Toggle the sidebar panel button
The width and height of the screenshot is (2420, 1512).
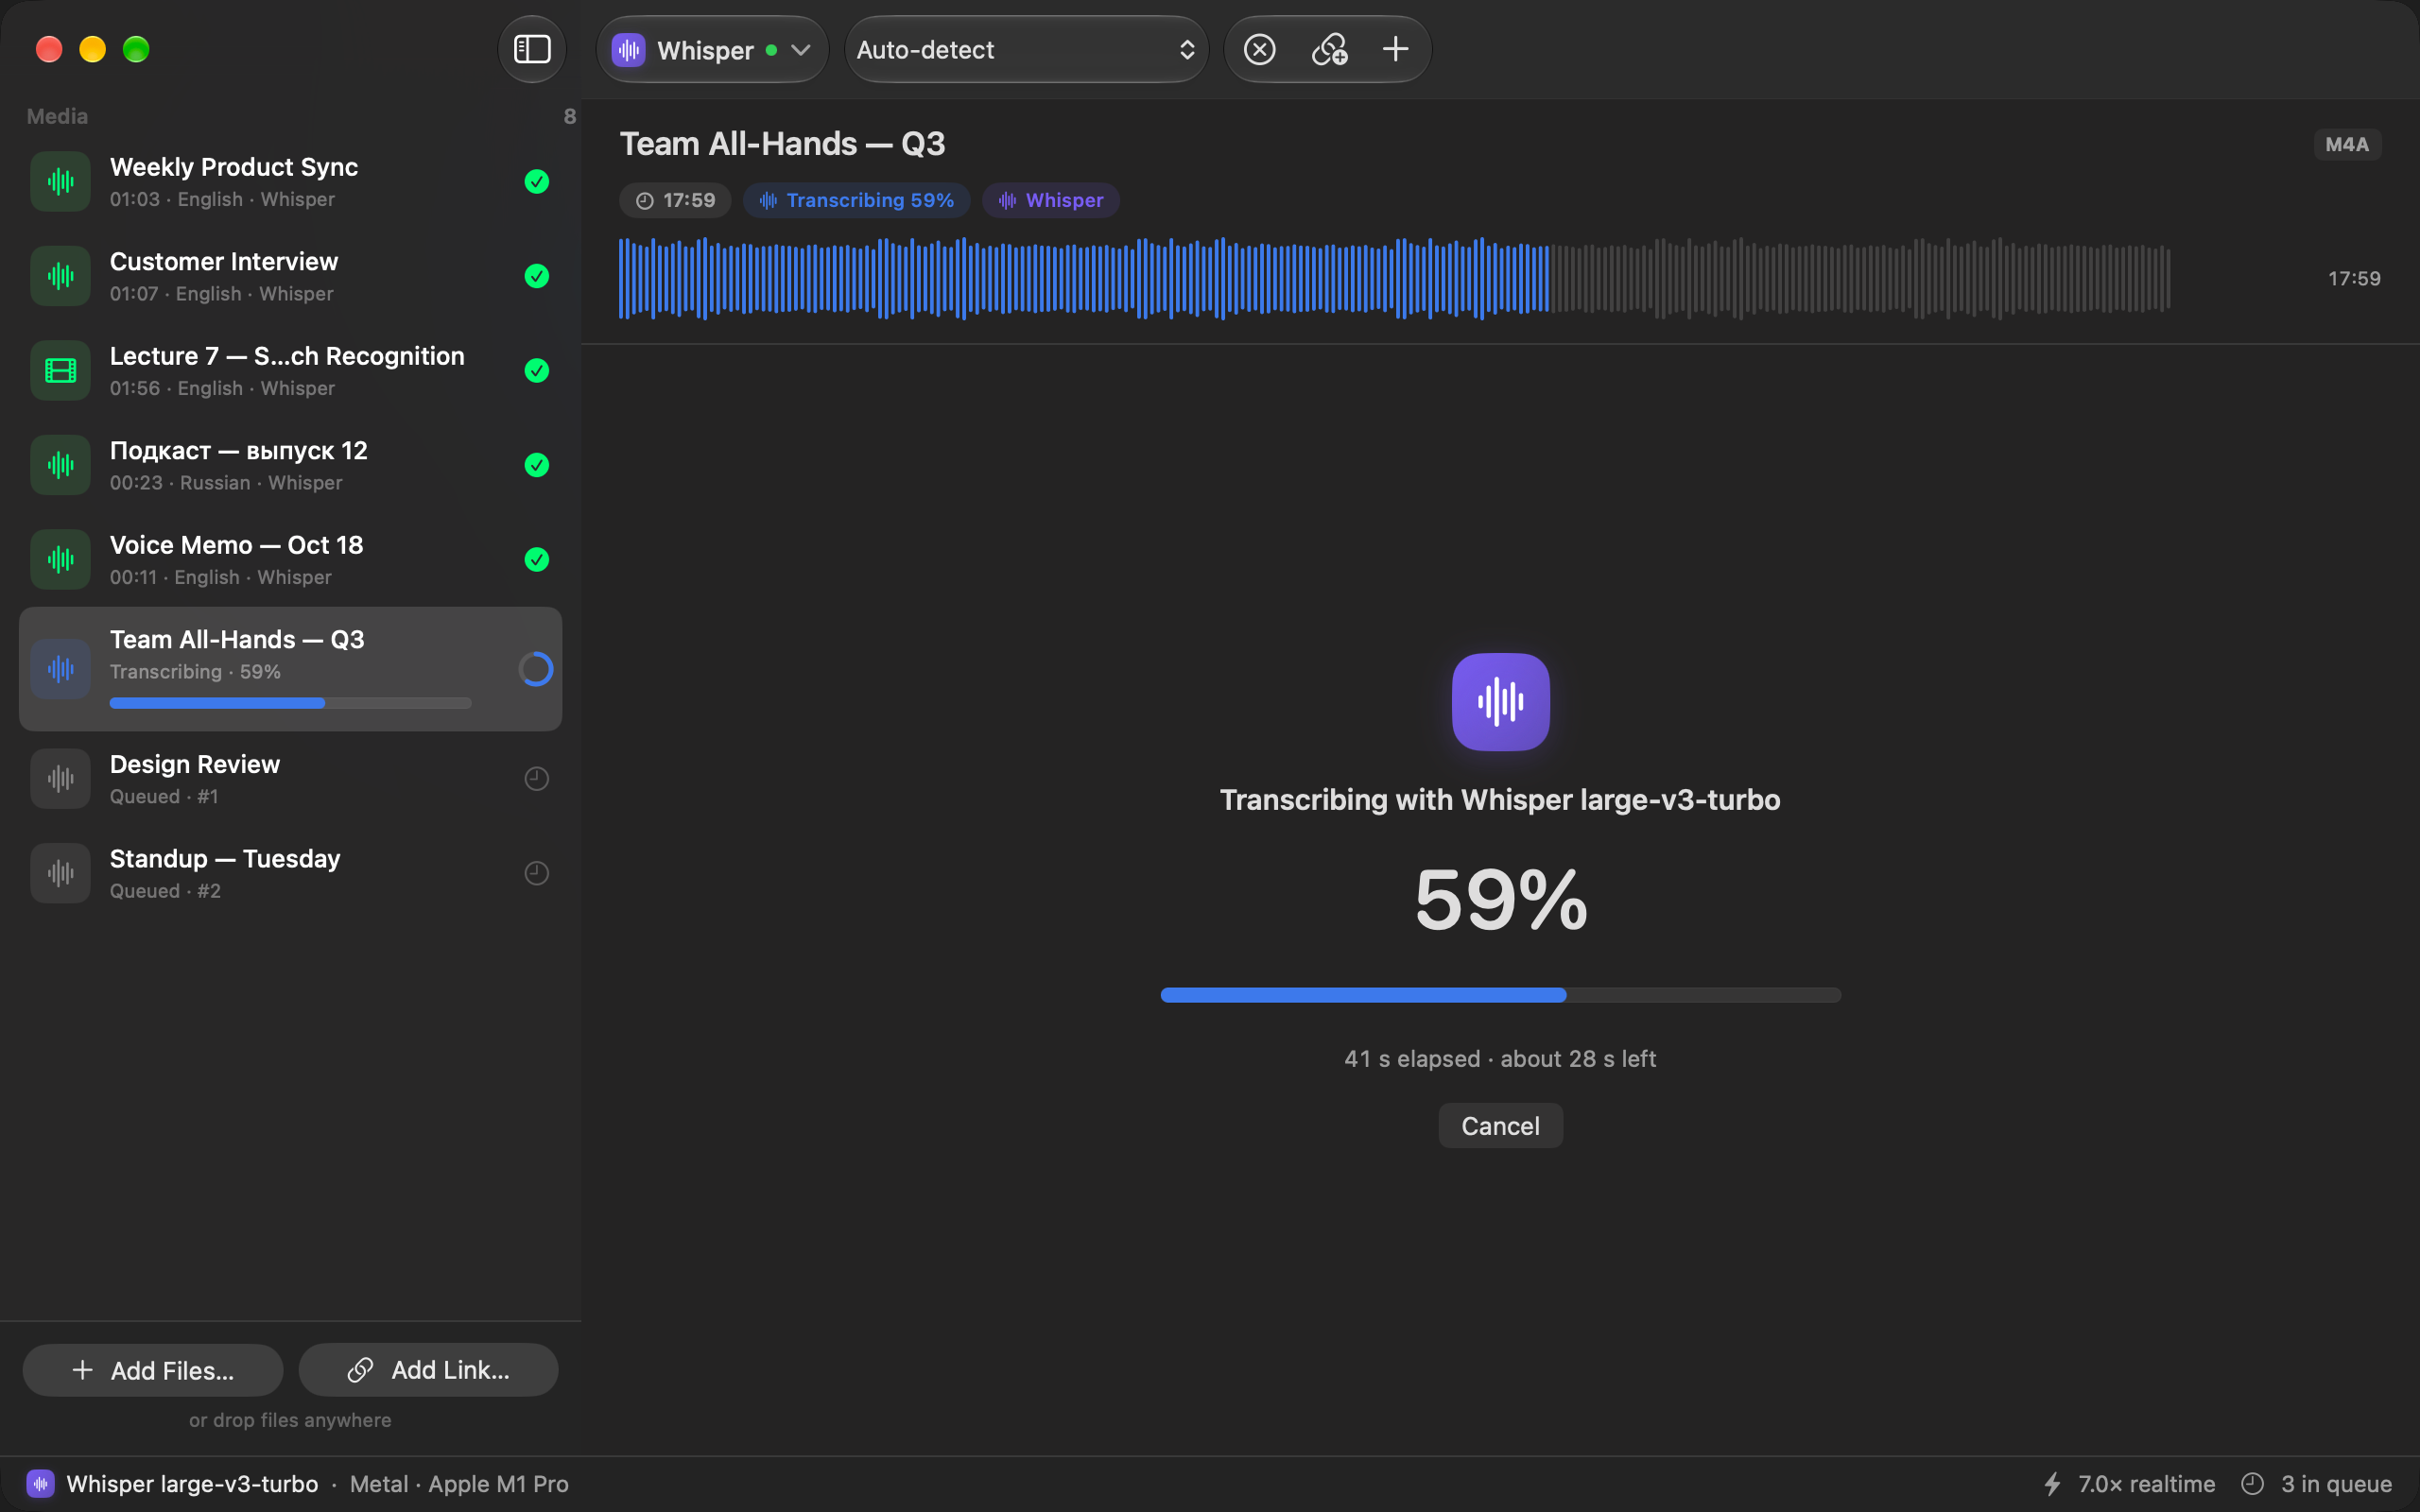coord(532,49)
